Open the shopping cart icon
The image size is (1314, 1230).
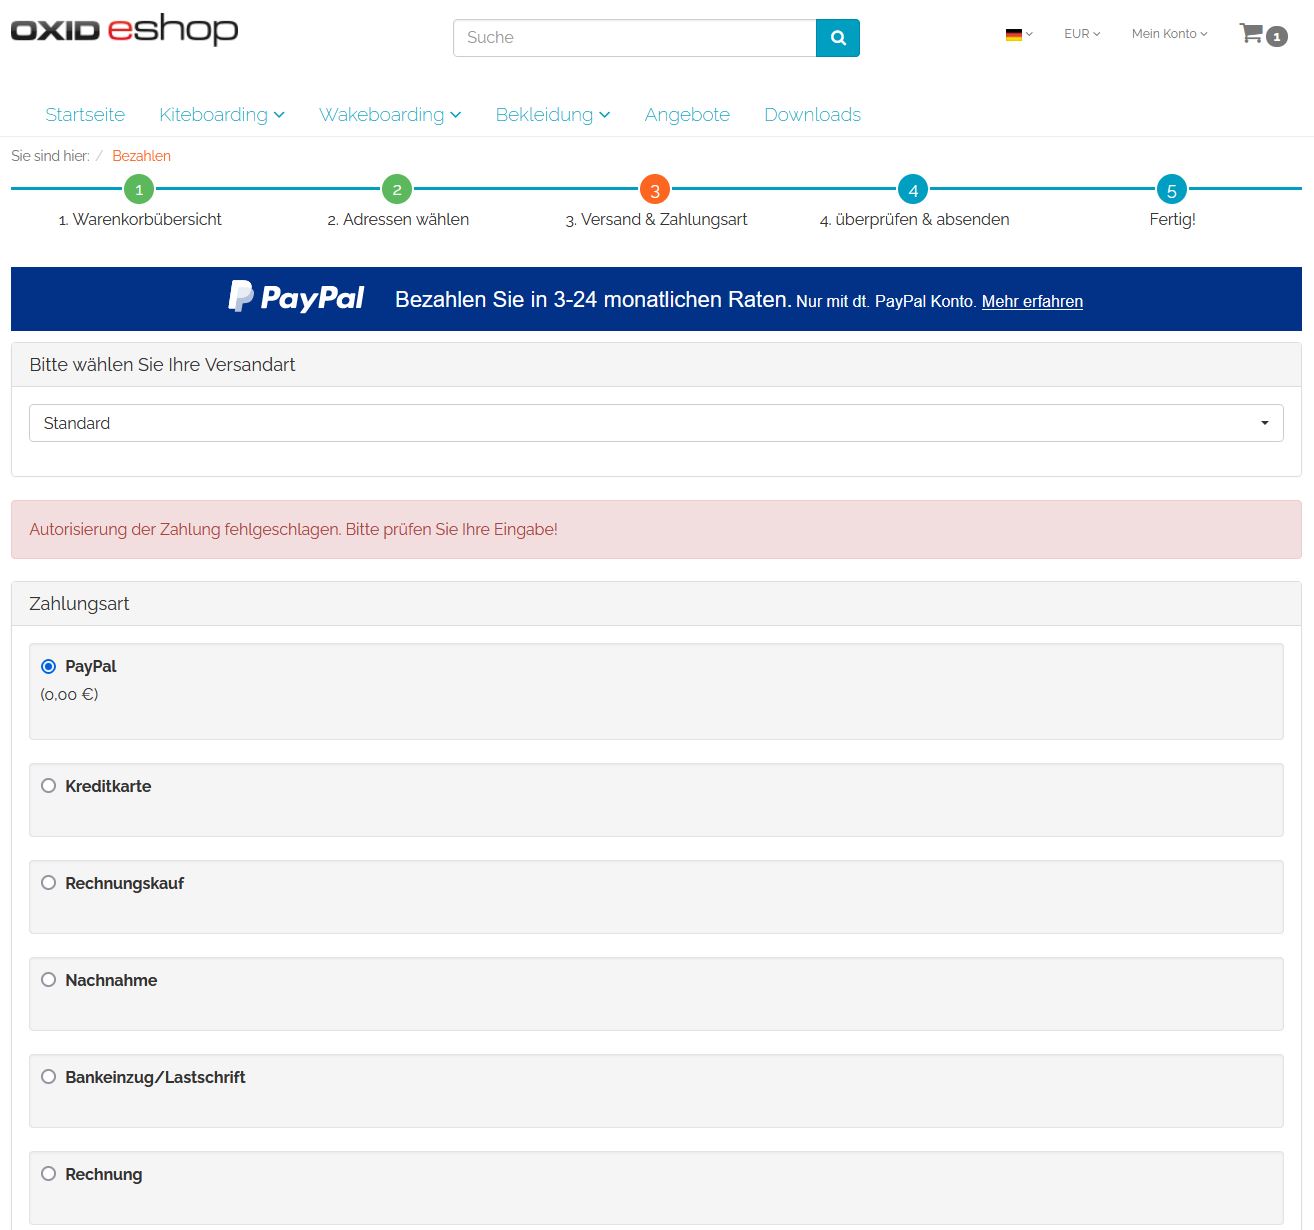click(x=1252, y=34)
